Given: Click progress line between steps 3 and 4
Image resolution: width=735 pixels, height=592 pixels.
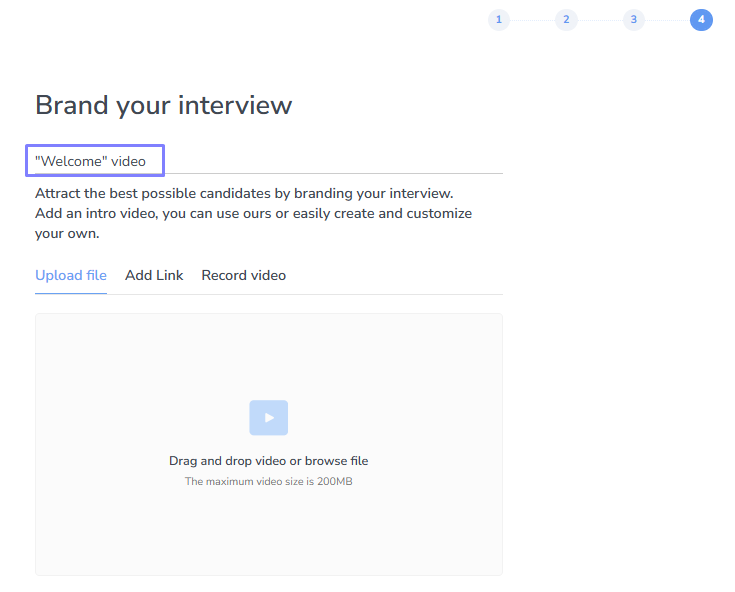Looking at the screenshot, I should pos(667,20).
